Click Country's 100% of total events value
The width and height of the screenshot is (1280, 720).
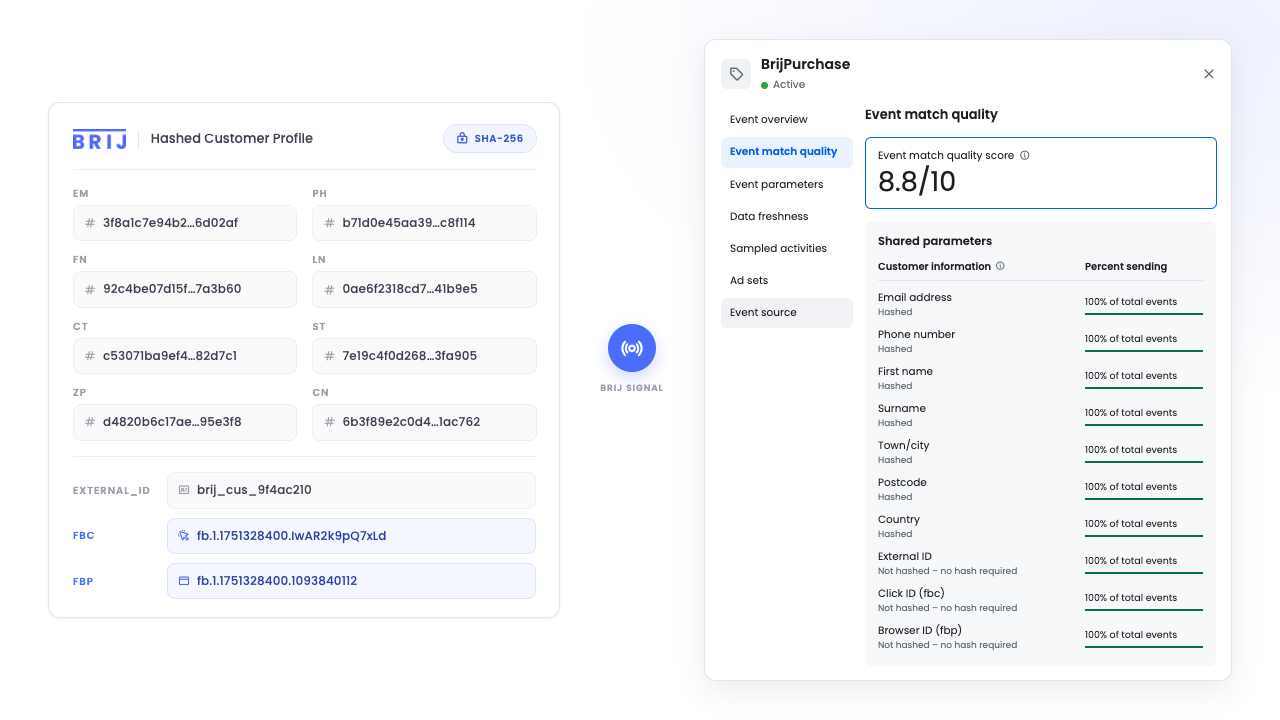coord(1131,524)
